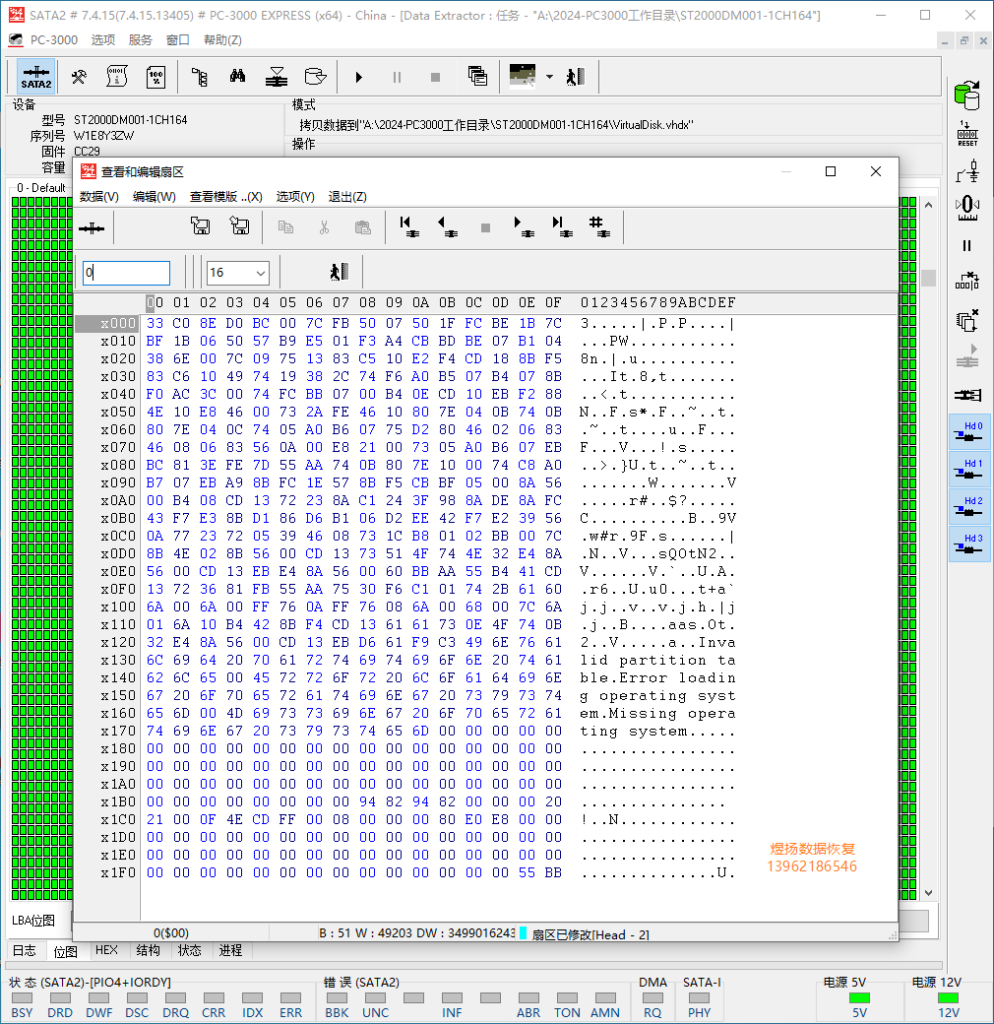This screenshot has height=1024, width=994.
Task: Click the tree structure icon in the main toolbar
Action: pyautogui.click(x=199, y=77)
